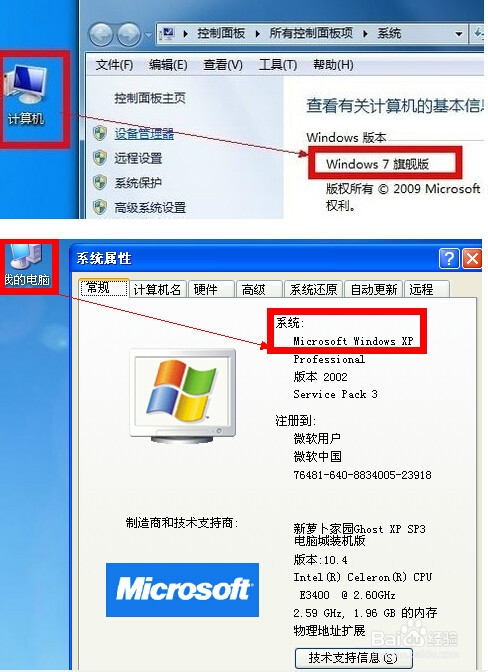The image size is (488, 672).
Task: Expand the arrow after 所有控制面板项 breadcrumb
Action: click(365, 33)
